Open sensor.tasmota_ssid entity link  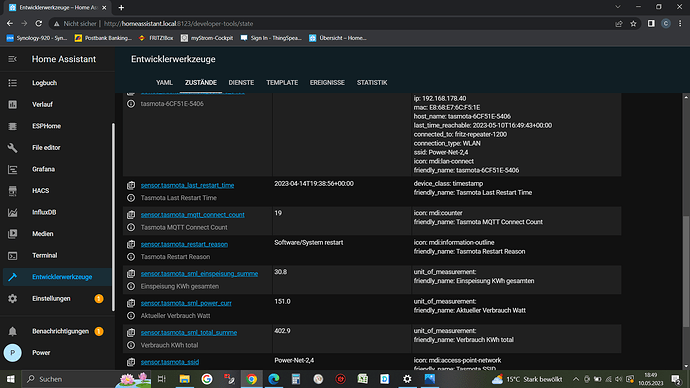coord(170,362)
